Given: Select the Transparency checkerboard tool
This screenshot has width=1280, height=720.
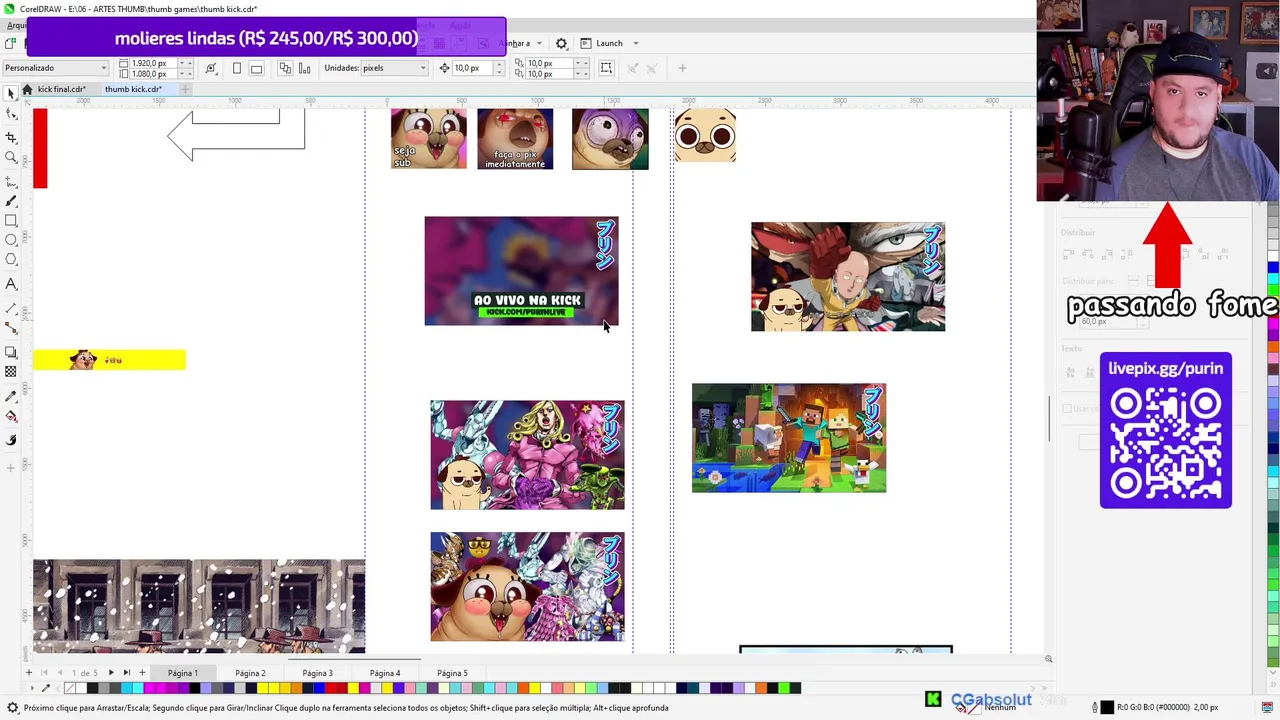Looking at the screenshot, I should coord(11,371).
